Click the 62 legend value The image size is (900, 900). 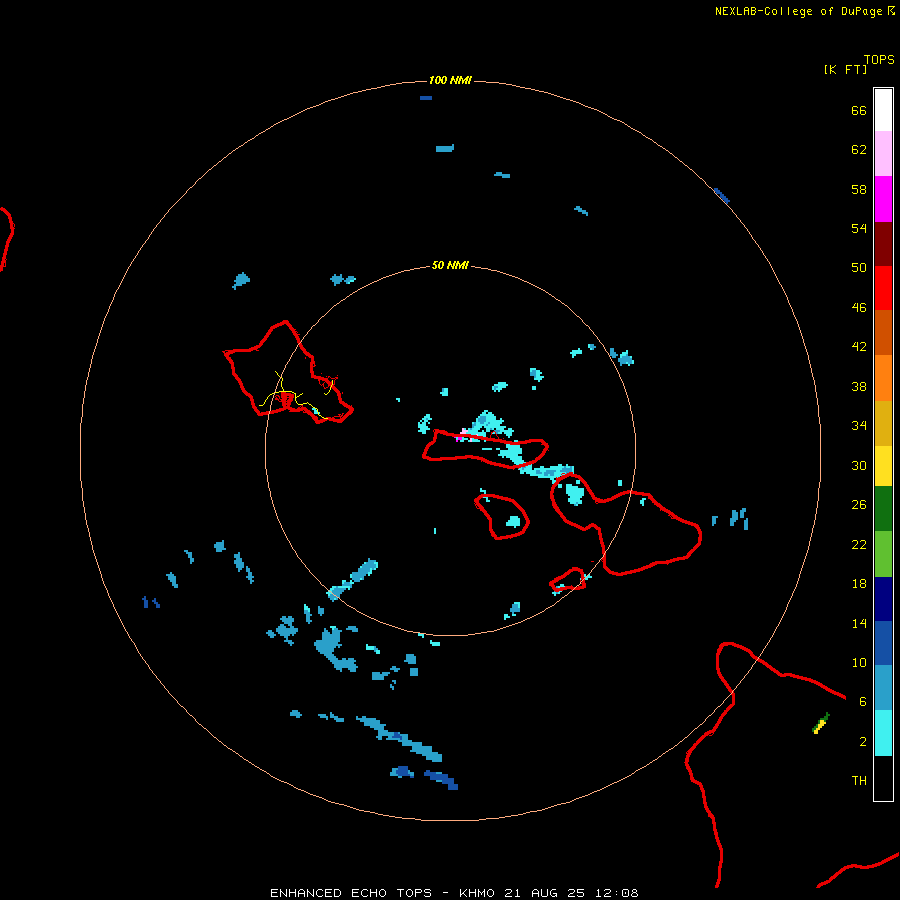tap(859, 150)
